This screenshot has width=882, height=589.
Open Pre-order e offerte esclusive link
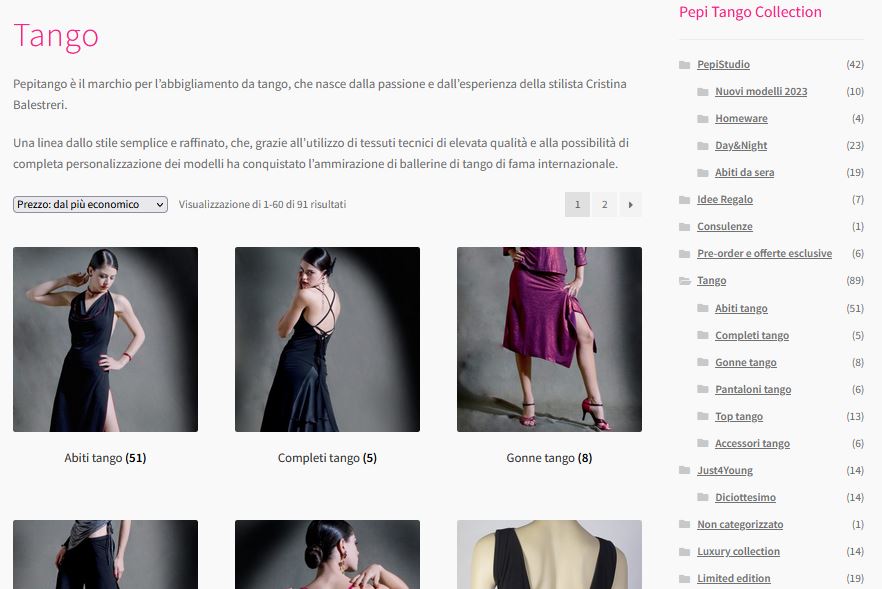764,254
